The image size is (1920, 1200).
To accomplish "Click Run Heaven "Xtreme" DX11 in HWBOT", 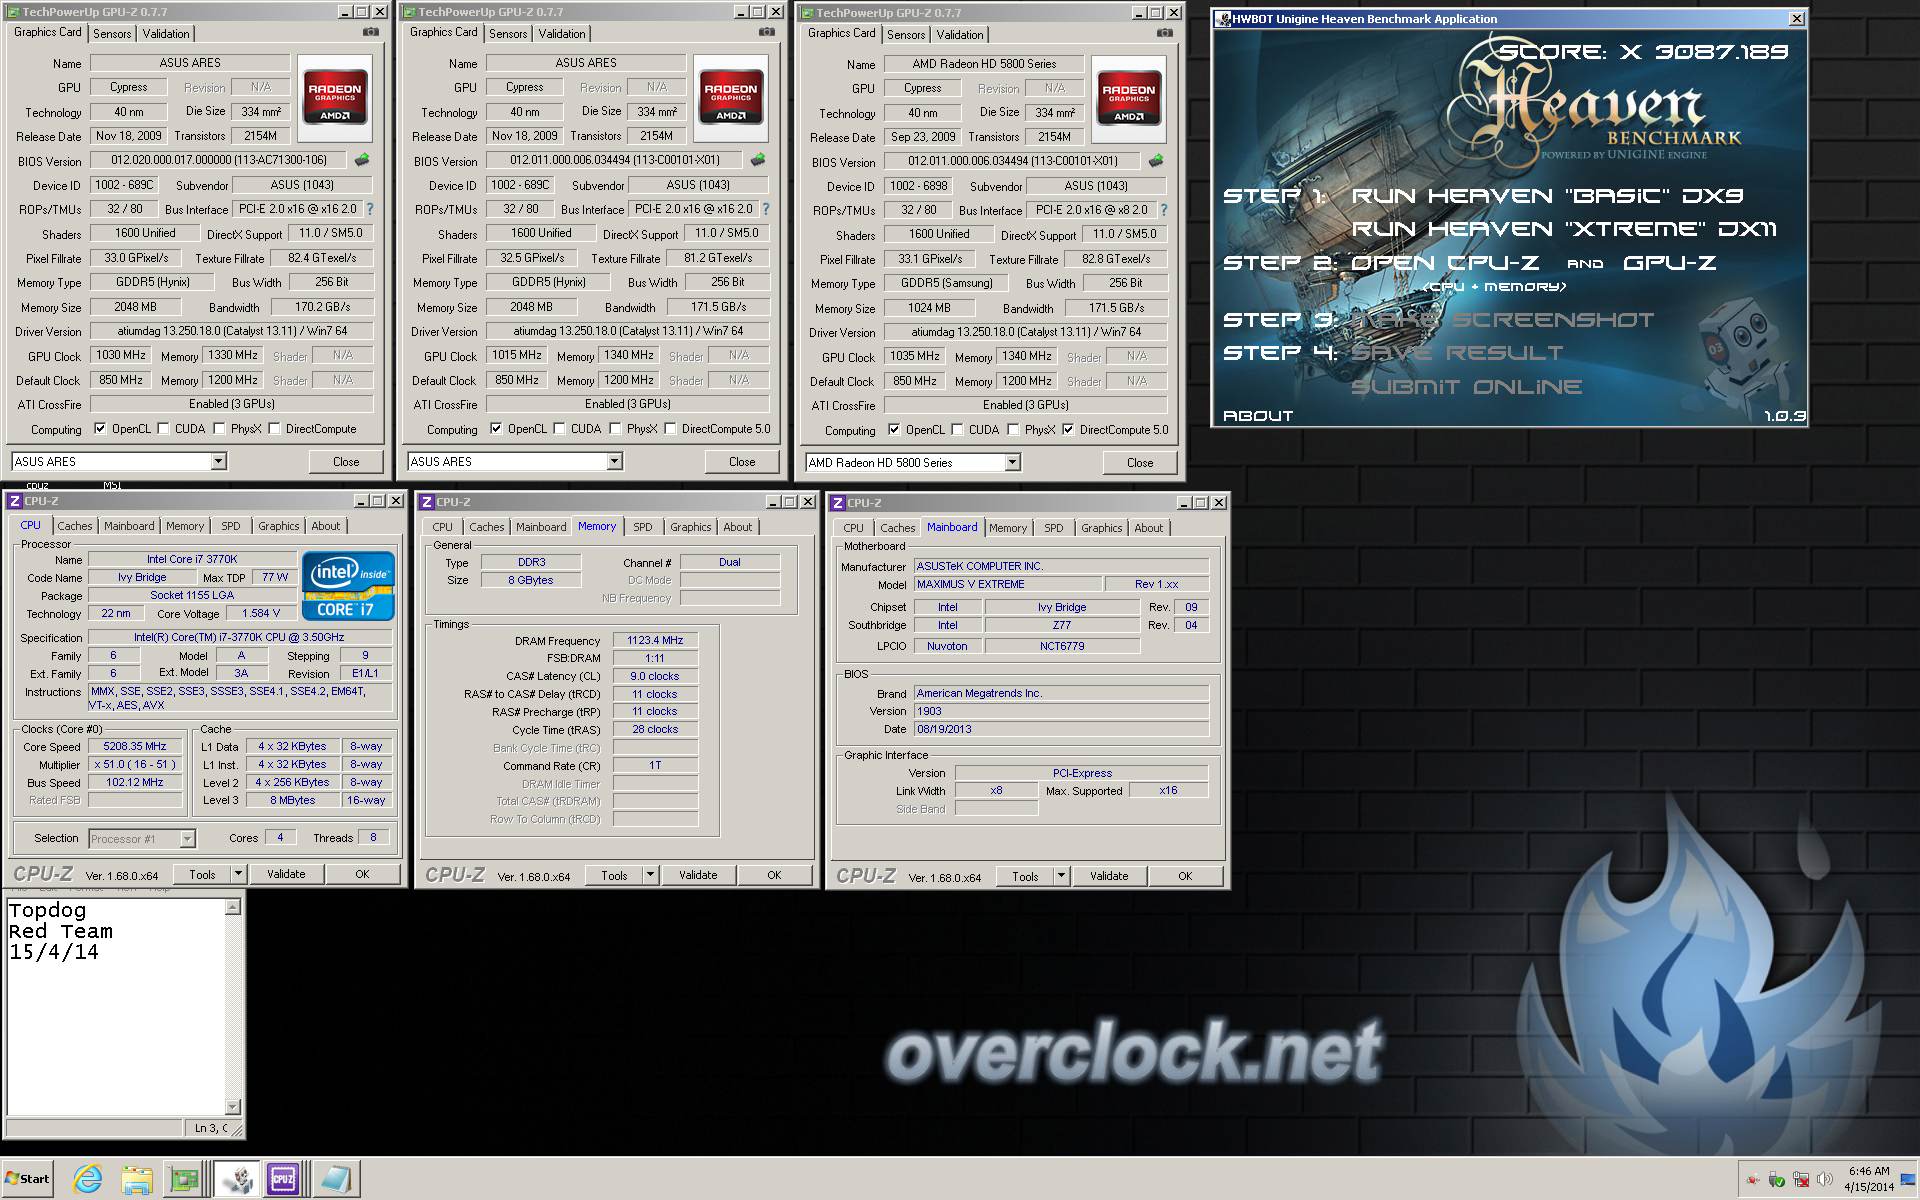I will [x=1564, y=229].
